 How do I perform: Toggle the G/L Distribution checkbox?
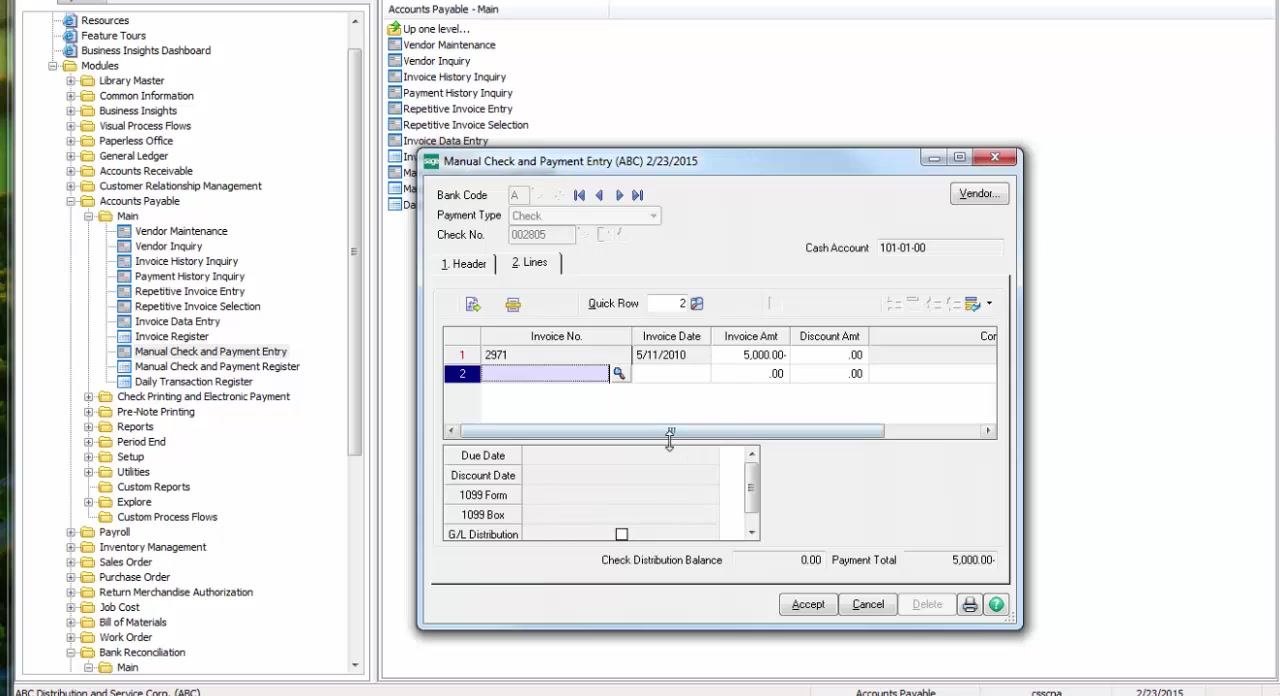click(x=621, y=534)
